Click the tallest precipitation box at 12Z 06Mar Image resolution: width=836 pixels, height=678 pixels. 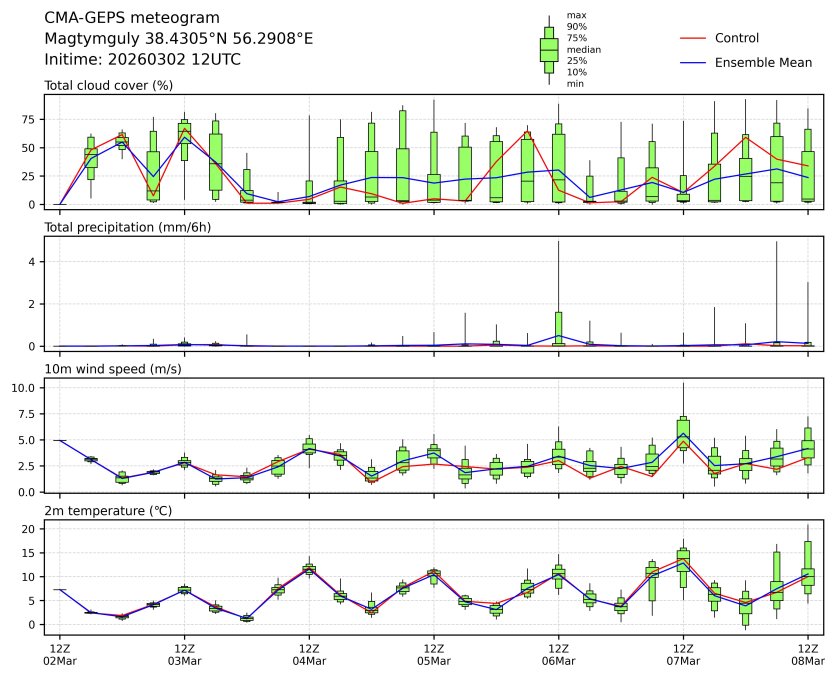pyautogui.click(x=558, y=328)
